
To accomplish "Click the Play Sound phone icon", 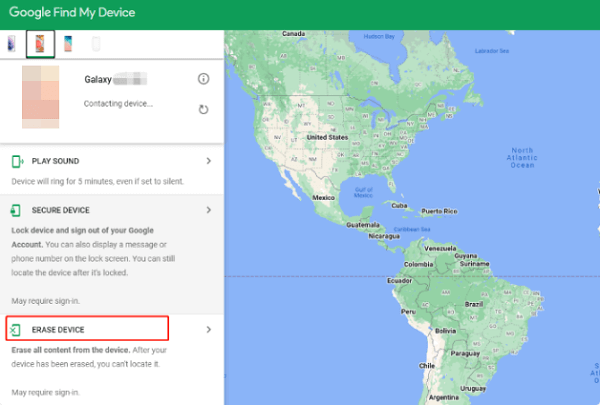I will [18, 161].
